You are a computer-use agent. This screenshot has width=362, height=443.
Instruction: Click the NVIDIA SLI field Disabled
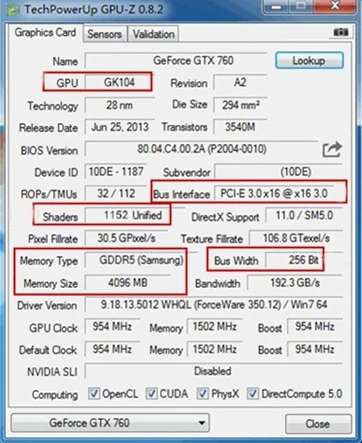point(214,371)
